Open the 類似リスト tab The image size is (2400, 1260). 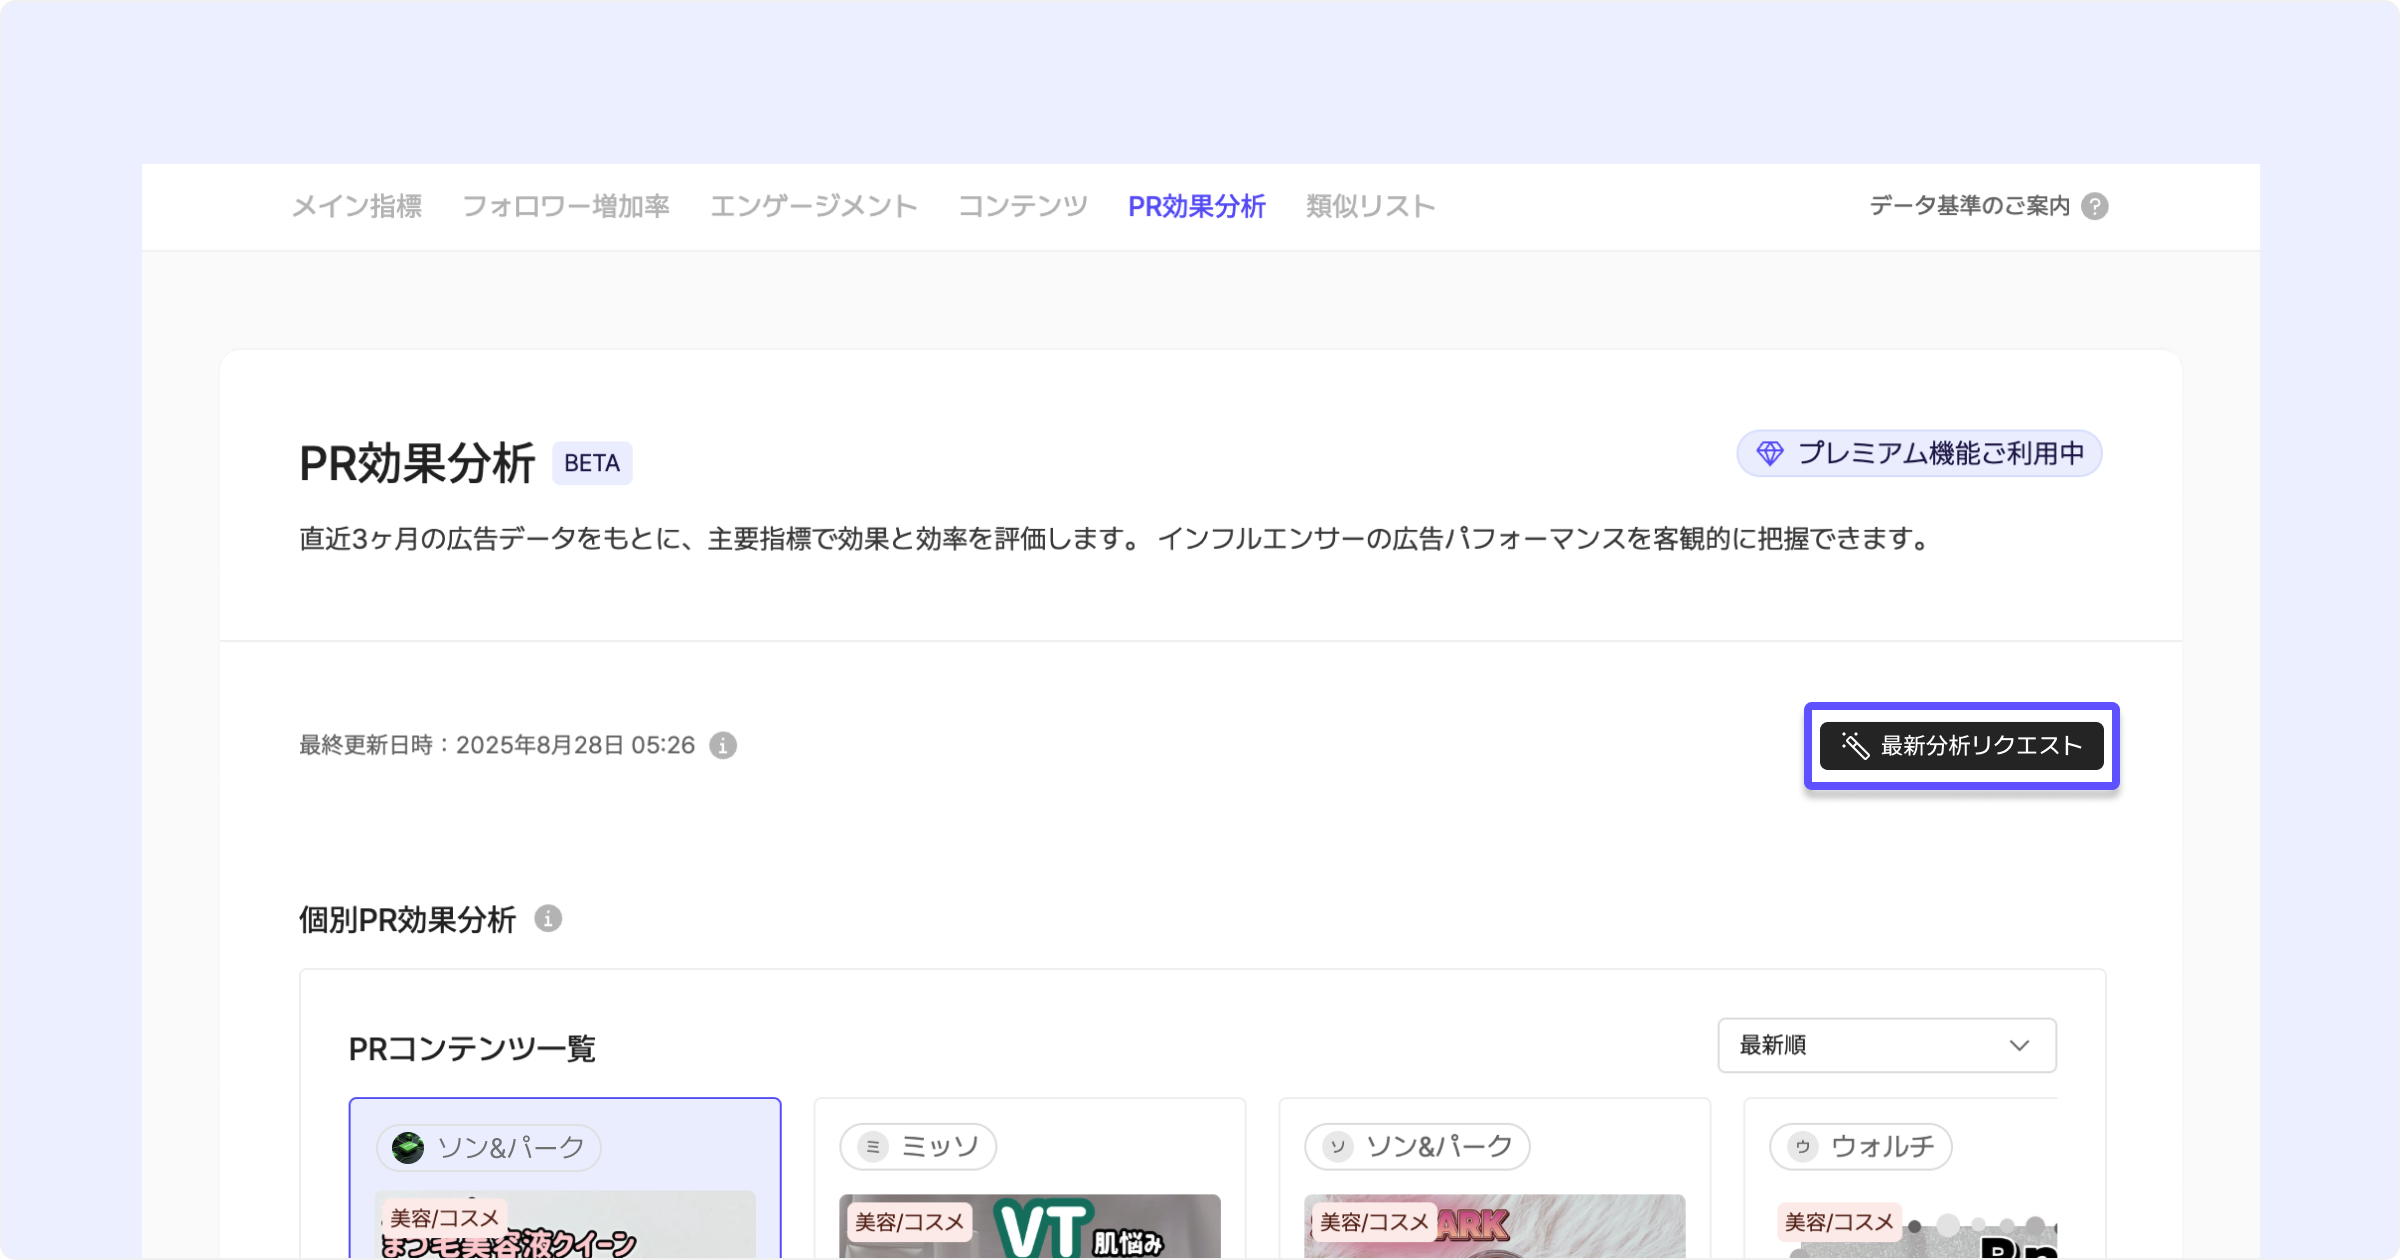point(1370,206)
